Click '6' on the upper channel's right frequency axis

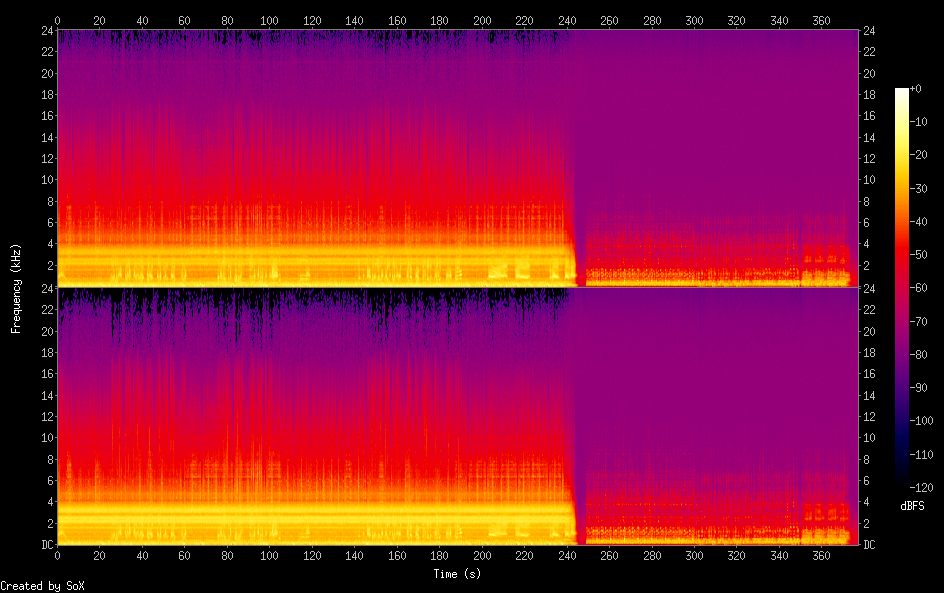coord(866,223)
